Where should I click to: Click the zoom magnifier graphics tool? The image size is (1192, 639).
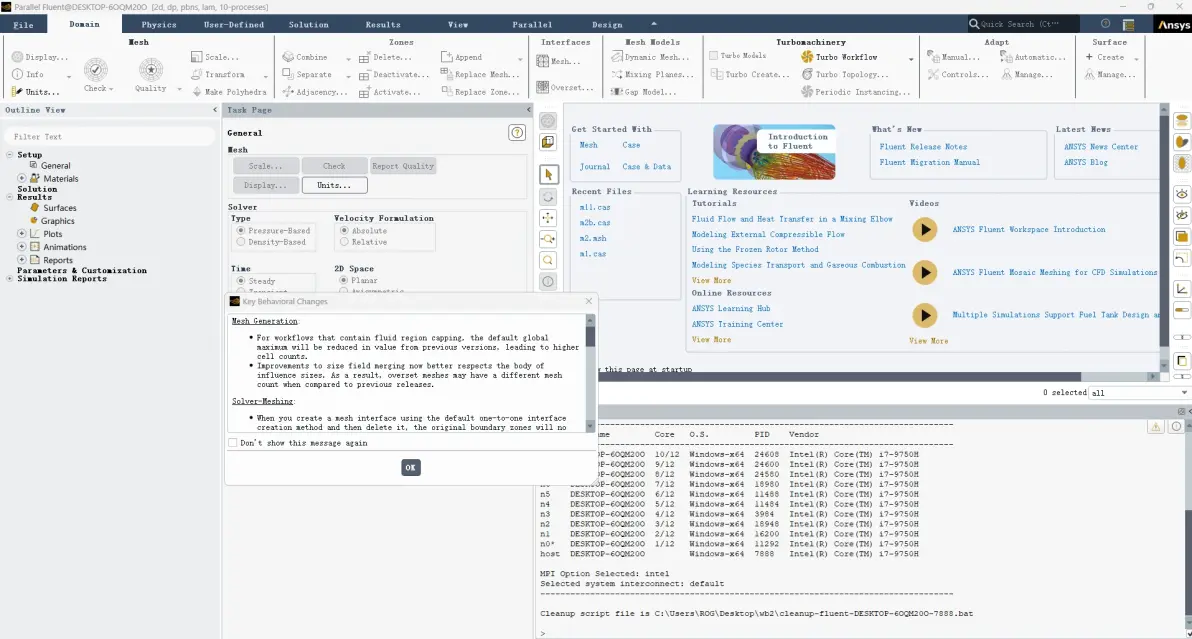pyautogui.click(x=548, y=261)
